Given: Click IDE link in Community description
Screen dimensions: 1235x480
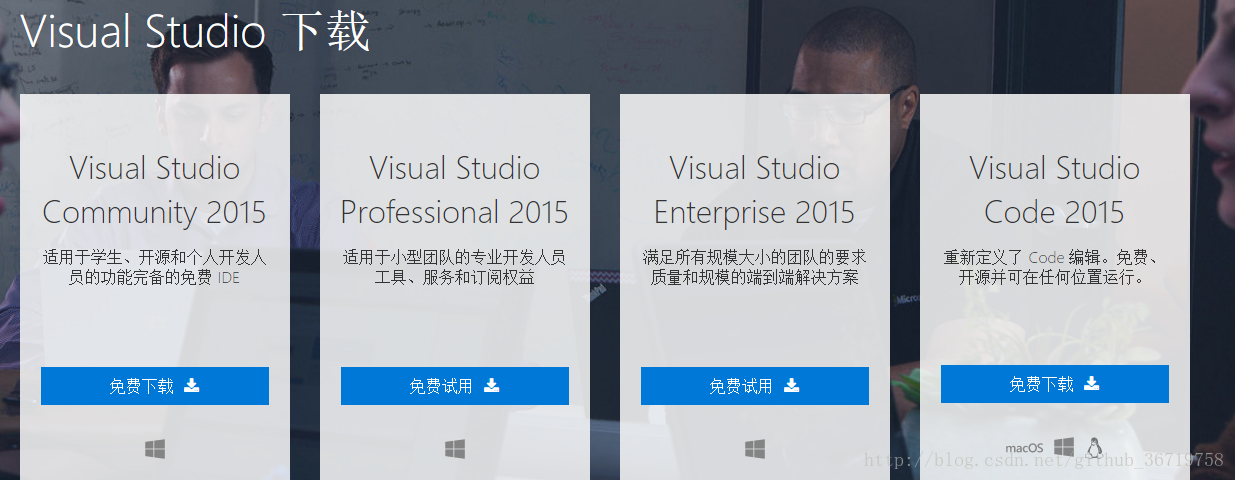Looking at the screenshot, I should click(229, 278).
